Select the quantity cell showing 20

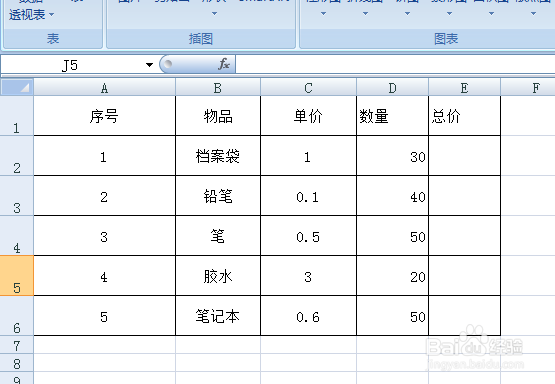(393, 276)
